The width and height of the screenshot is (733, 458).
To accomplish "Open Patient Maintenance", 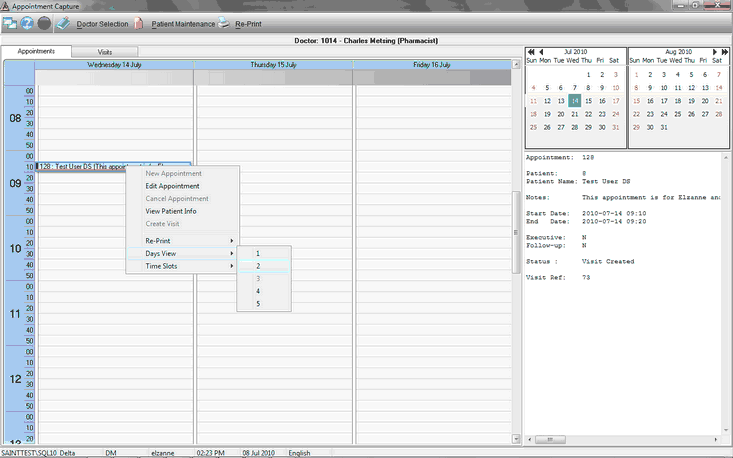I will click(x=183, y=24).
